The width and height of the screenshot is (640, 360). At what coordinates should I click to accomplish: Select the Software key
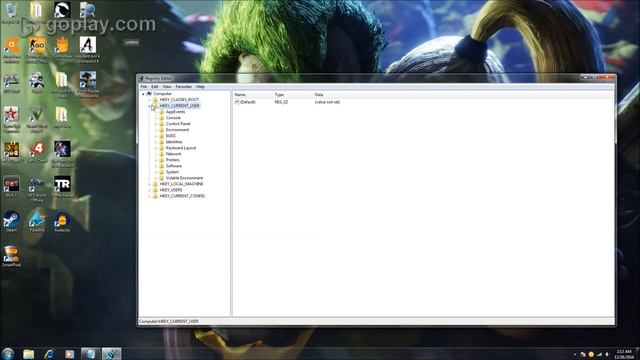173,166
